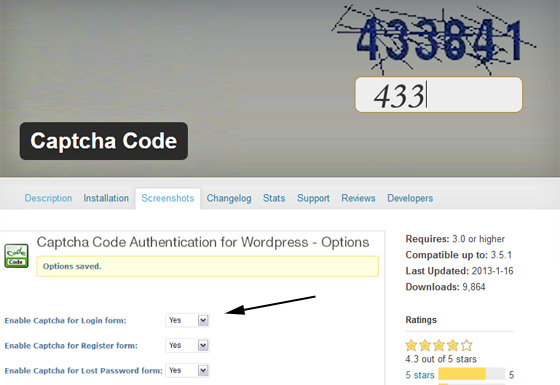Click 'Enable Captcha for Login form:' label

click(65, 321)
